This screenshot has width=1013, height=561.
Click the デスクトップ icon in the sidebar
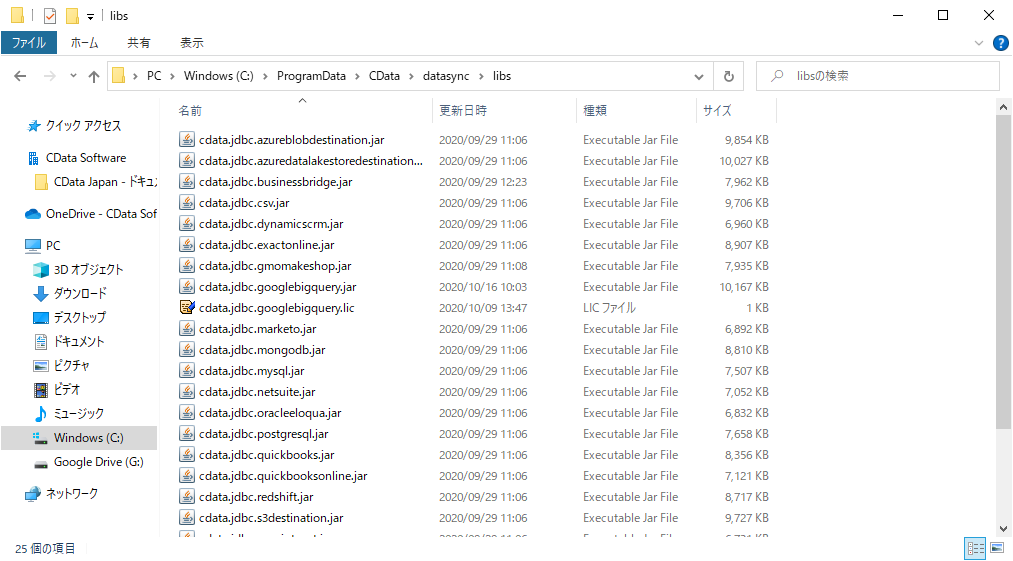(x=41, y=317)
